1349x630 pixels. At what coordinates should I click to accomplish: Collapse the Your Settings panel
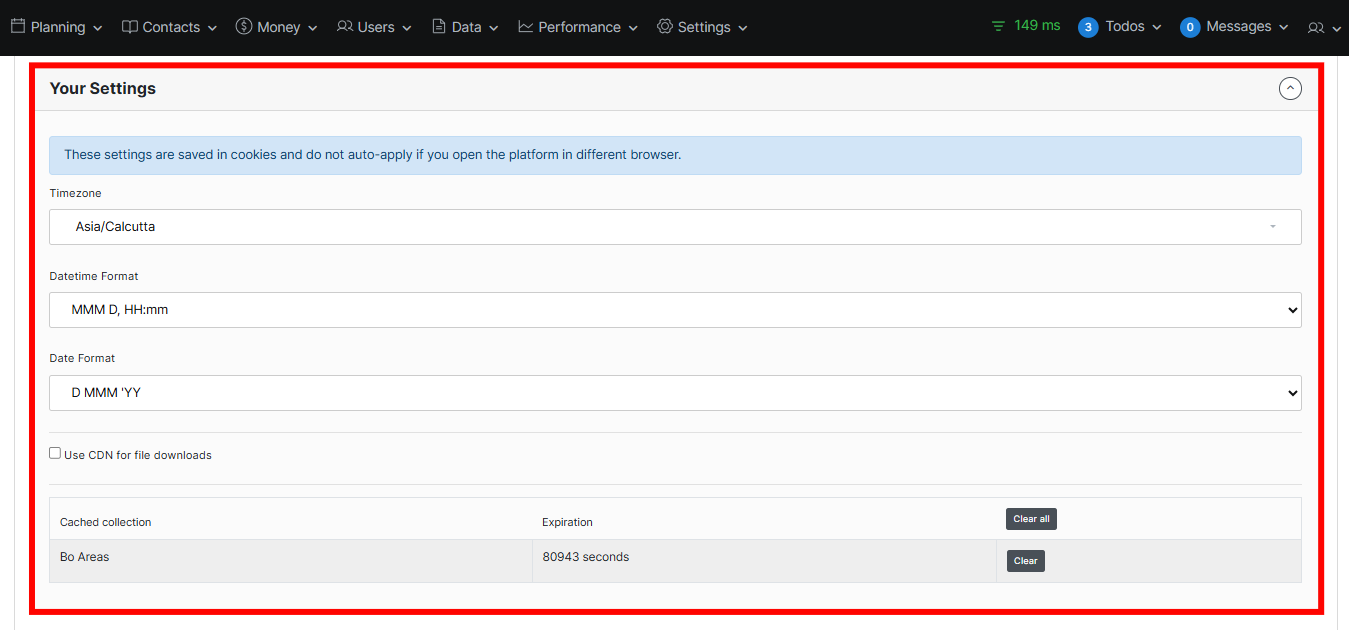point(1290,89)
